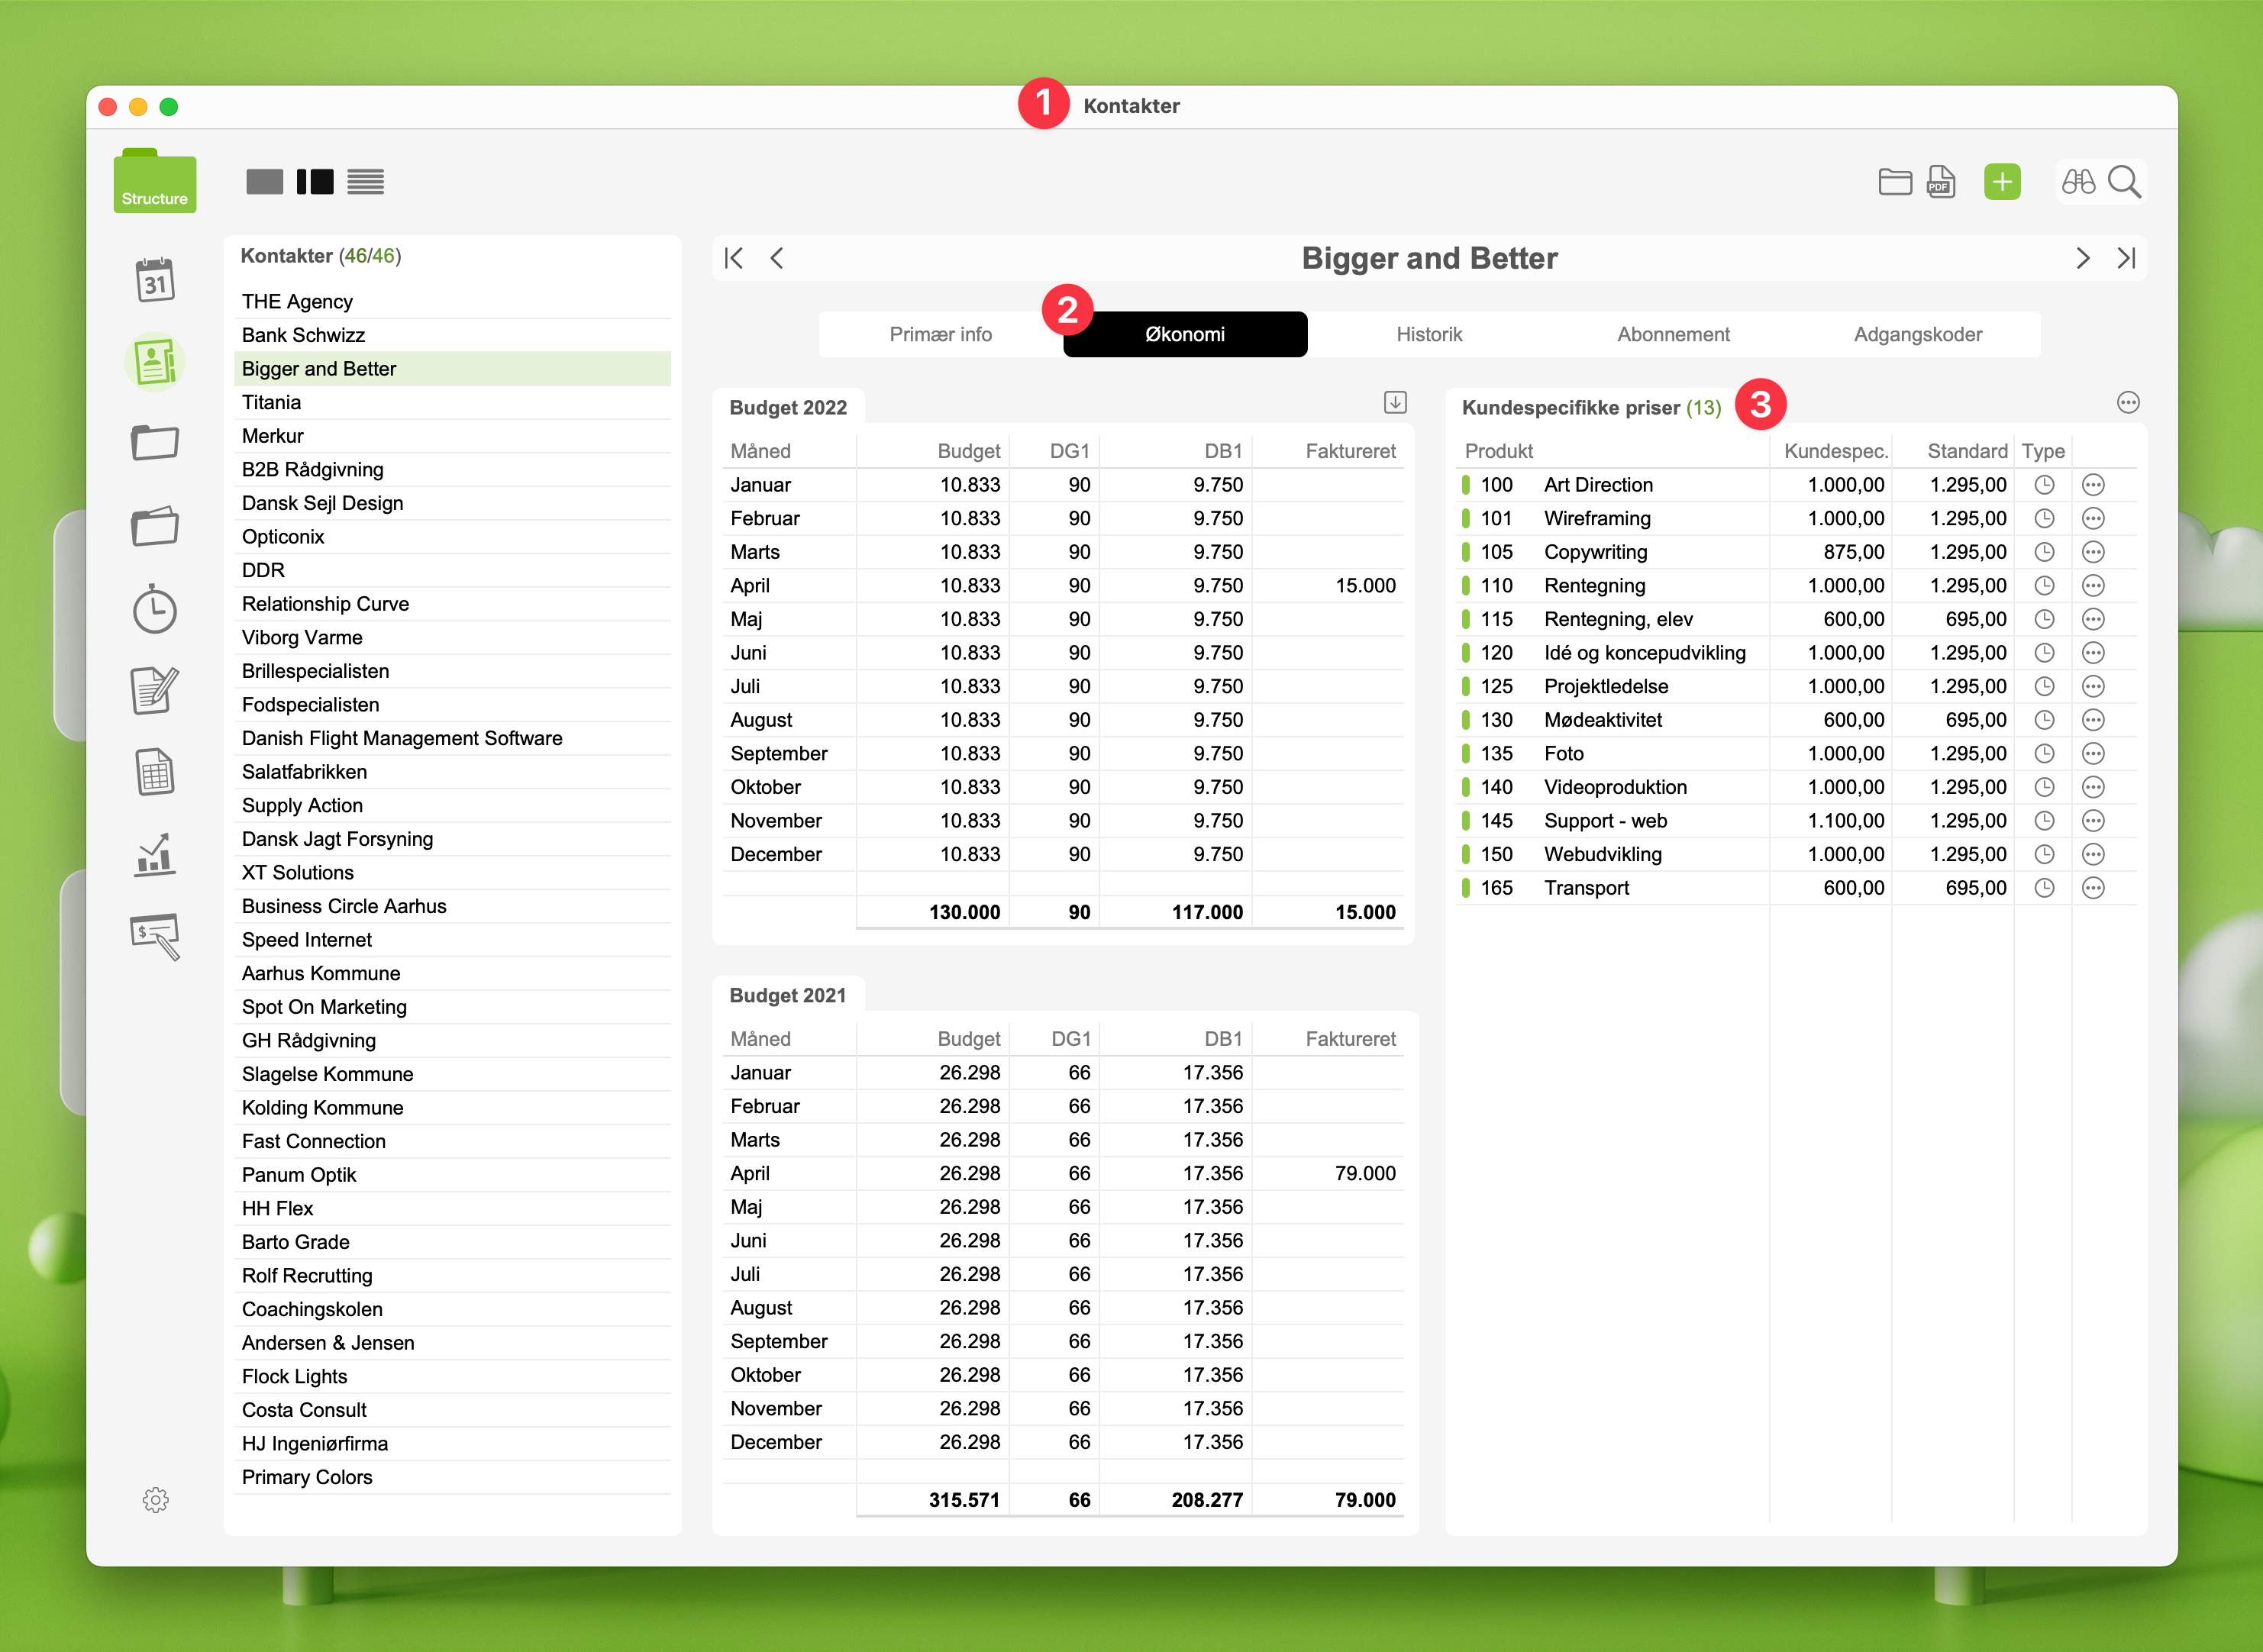Go to next contact record arrow
Screen dimensions: 2263x1652
coord(2083,259)
